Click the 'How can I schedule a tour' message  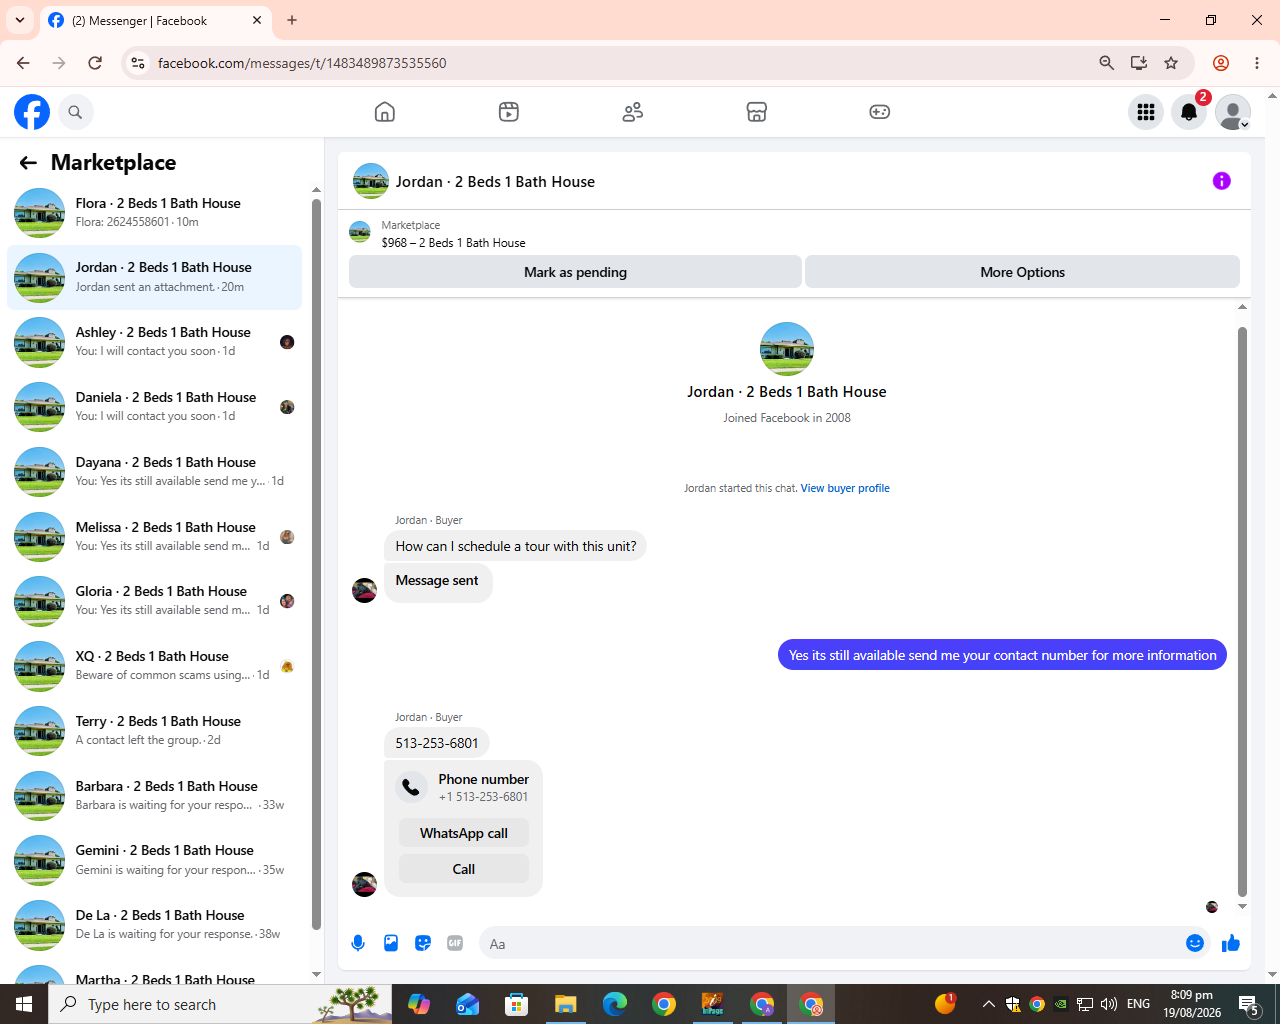[515, 546]
